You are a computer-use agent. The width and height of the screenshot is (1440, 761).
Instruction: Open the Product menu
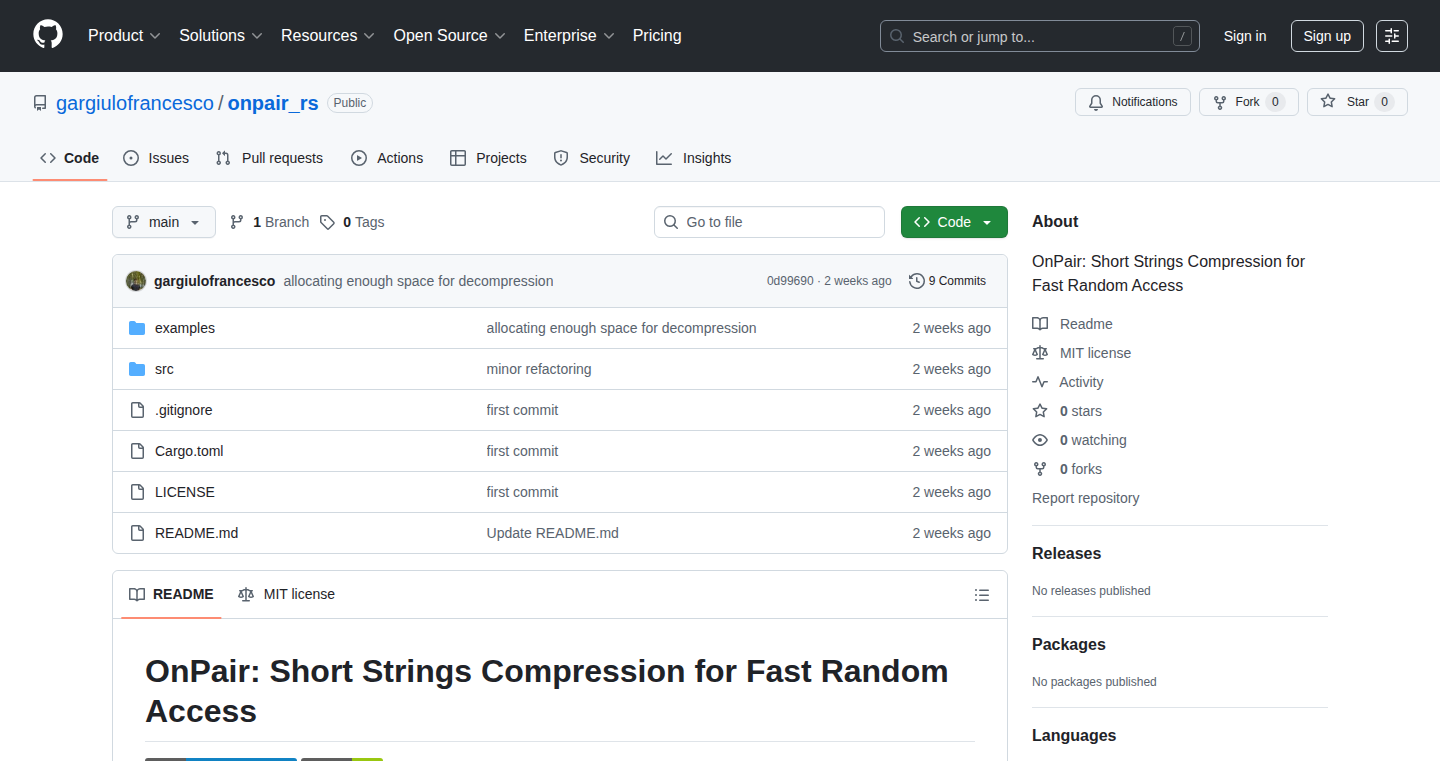click(x=124, y=35)
